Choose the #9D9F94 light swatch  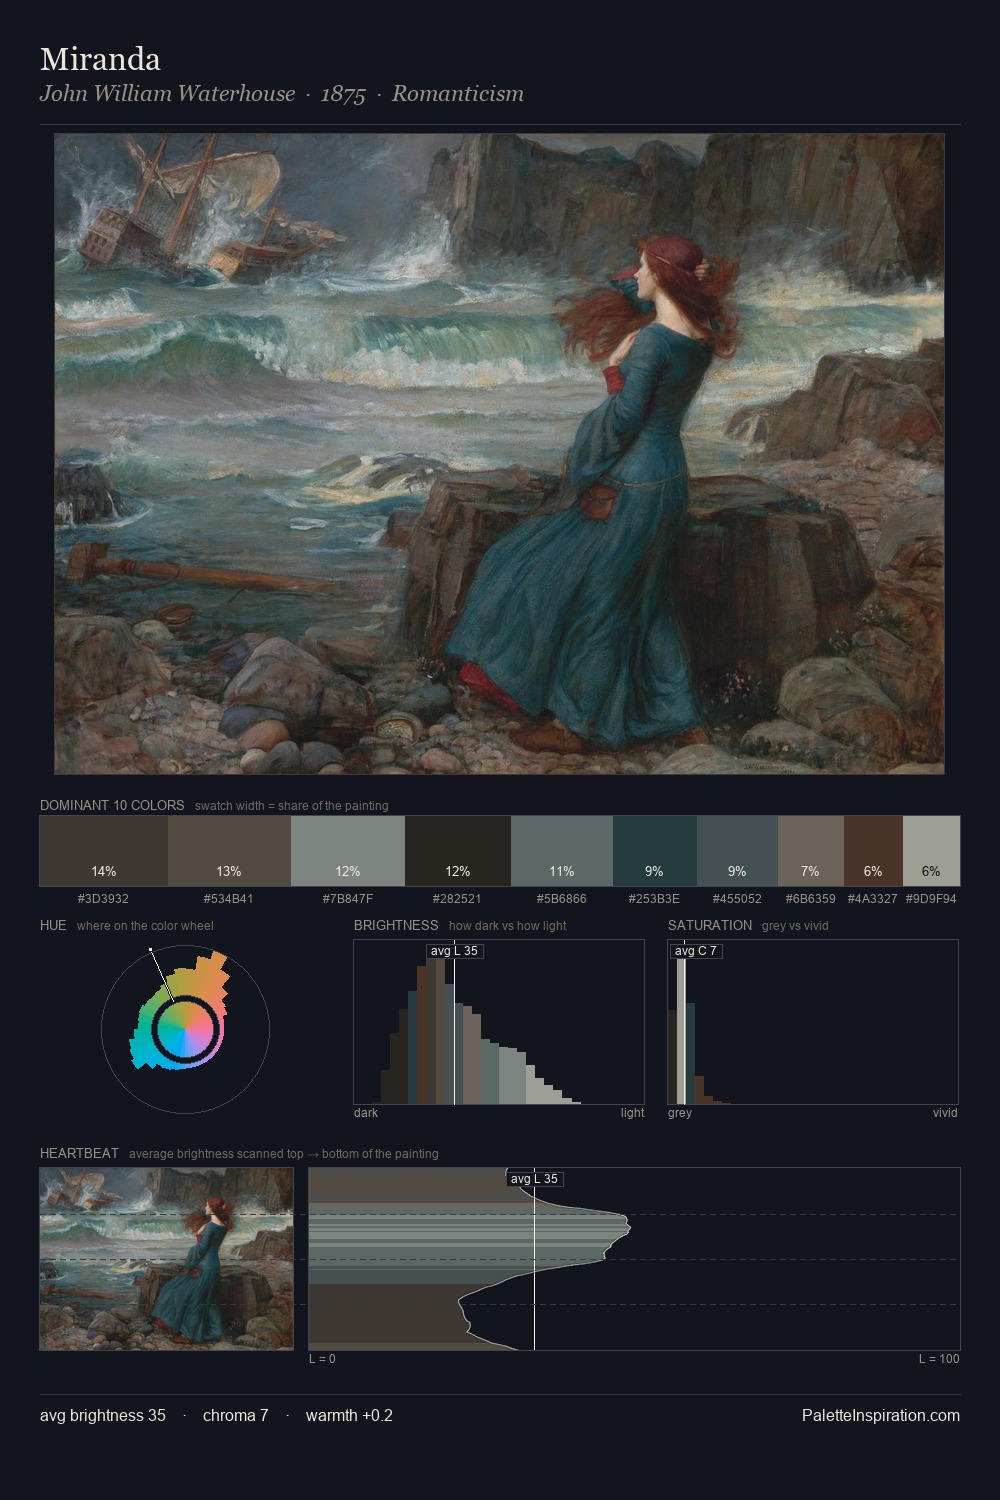931,851
